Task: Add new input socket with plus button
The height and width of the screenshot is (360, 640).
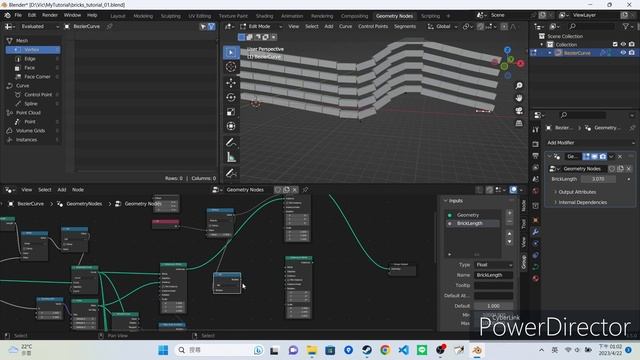Action: [x=509, y=213]
